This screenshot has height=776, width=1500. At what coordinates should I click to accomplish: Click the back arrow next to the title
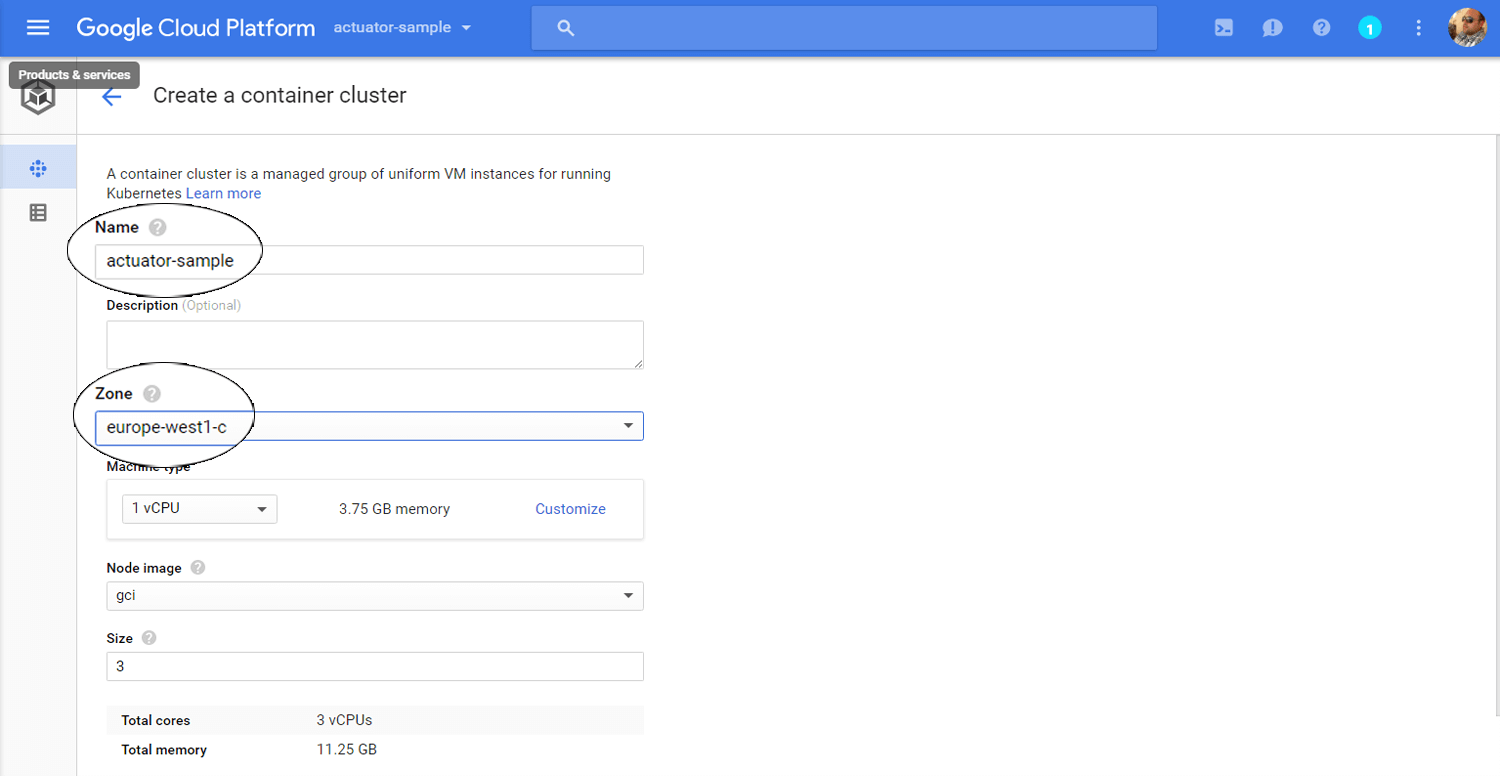click(x=111, y=96)
